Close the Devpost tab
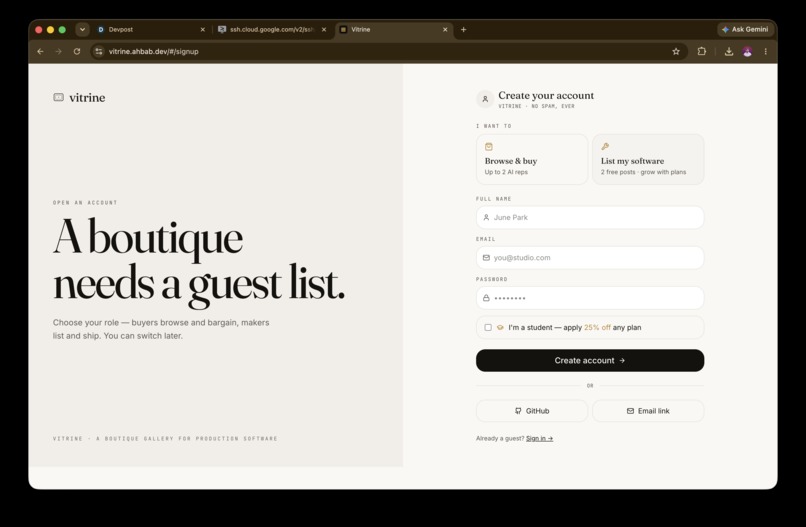 pyautogui.click(x=203, y=30)
